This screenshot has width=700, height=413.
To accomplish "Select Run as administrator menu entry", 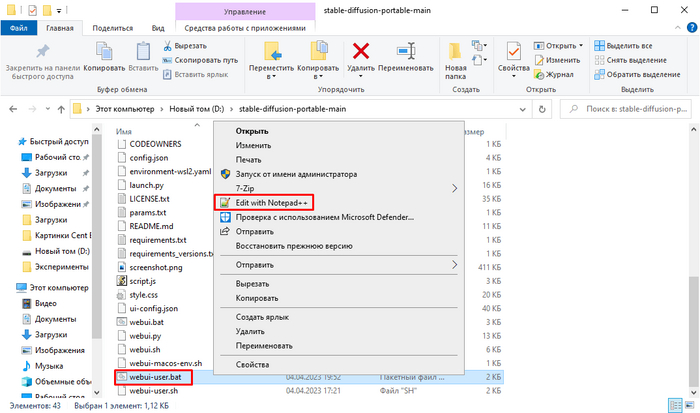I will click(x=289, y=173).
